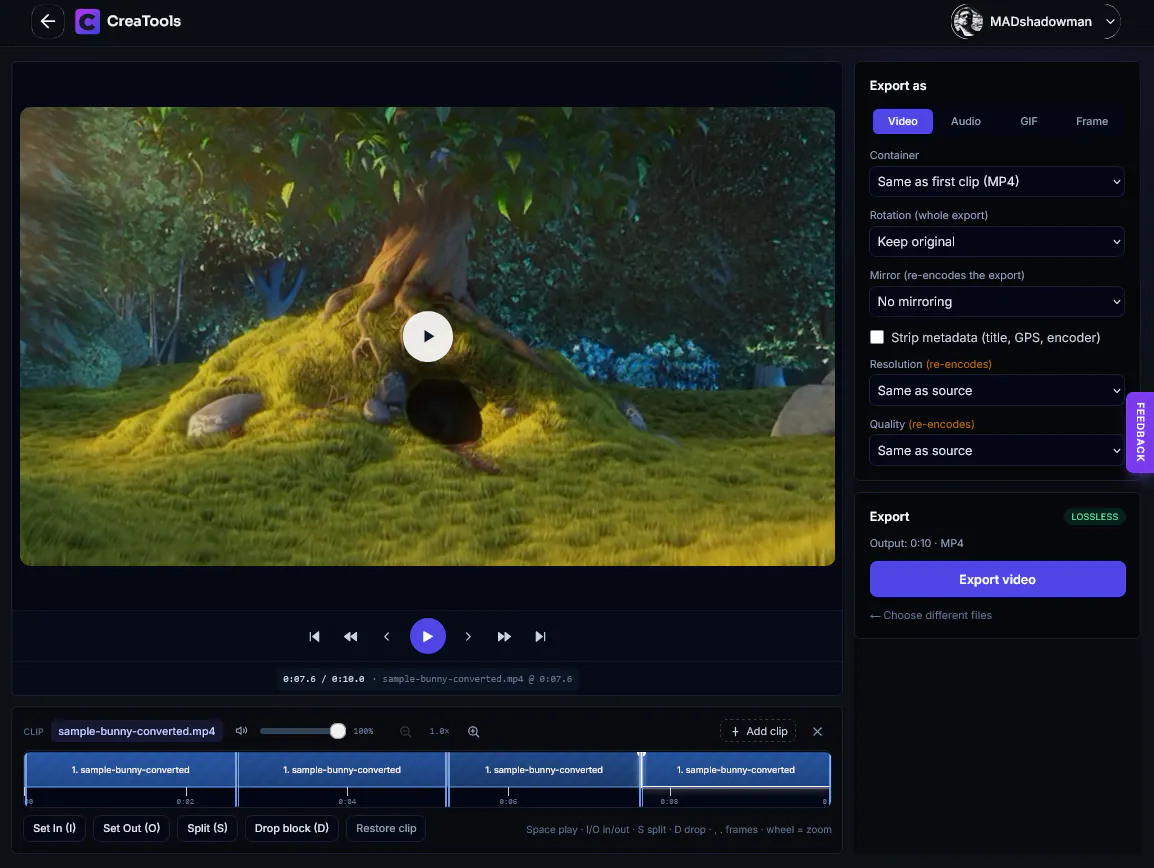Click the Set In (I) button
The height and width of the screenshot is (868, 1154).
(54, 828)
